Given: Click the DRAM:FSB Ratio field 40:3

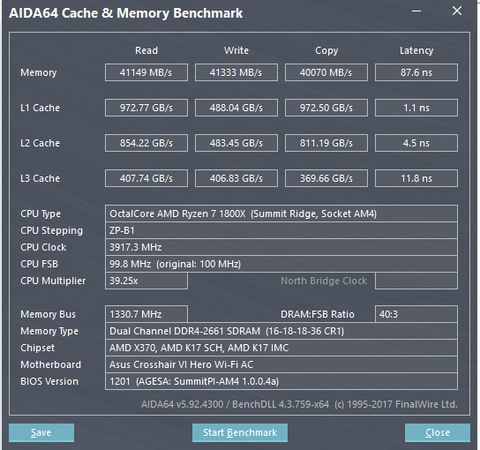Looking at the screenshot, I should pyautogui.click(x=416, y=314).
